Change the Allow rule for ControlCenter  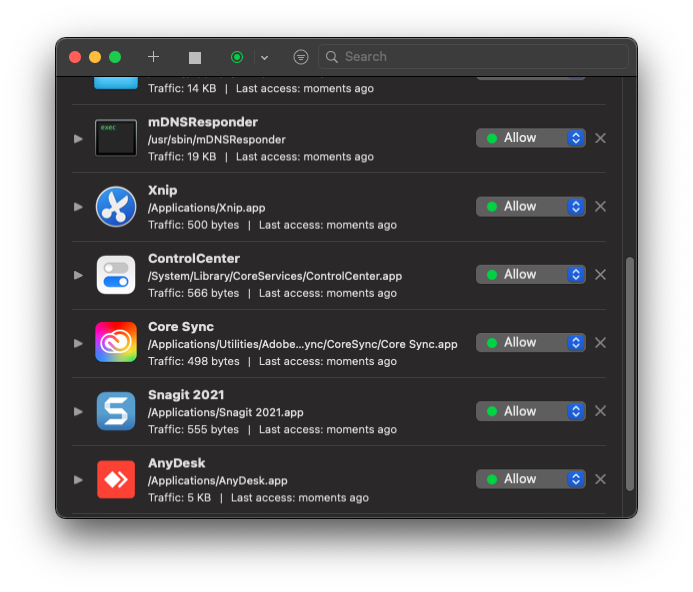pos(530,274)
